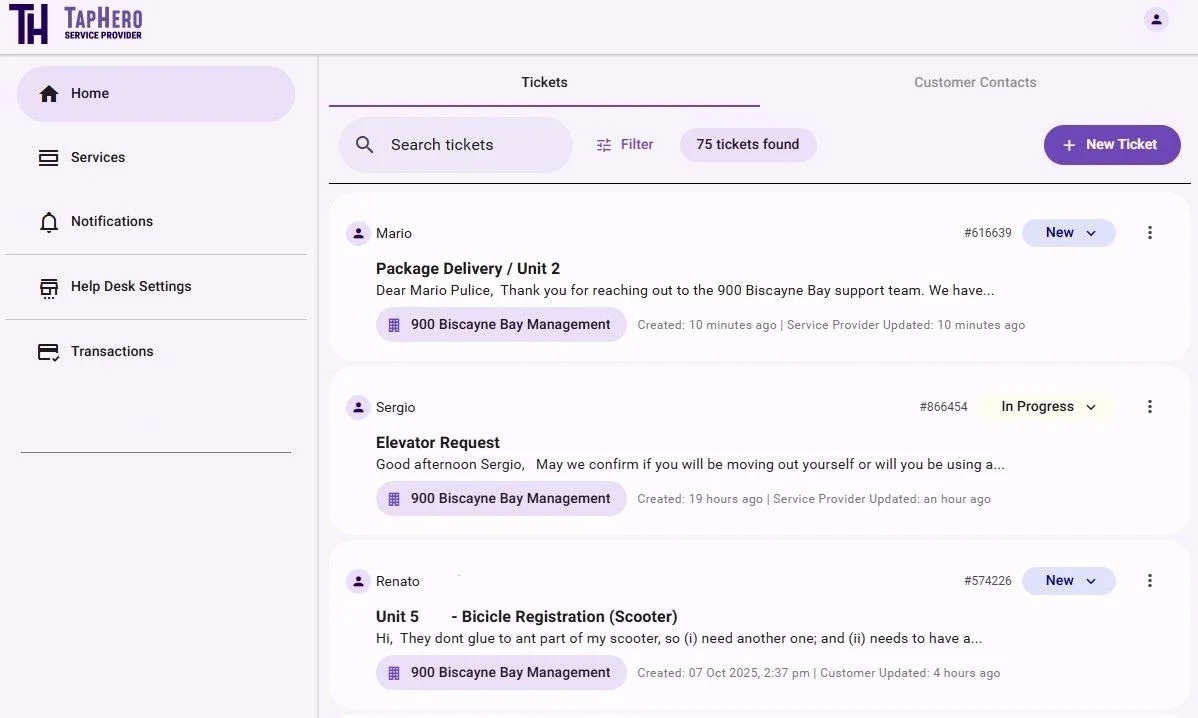Screen dimensions: 1198x718
Task: Click the 'Good afternoon Sergio' message preview
Action: point(690,464)
